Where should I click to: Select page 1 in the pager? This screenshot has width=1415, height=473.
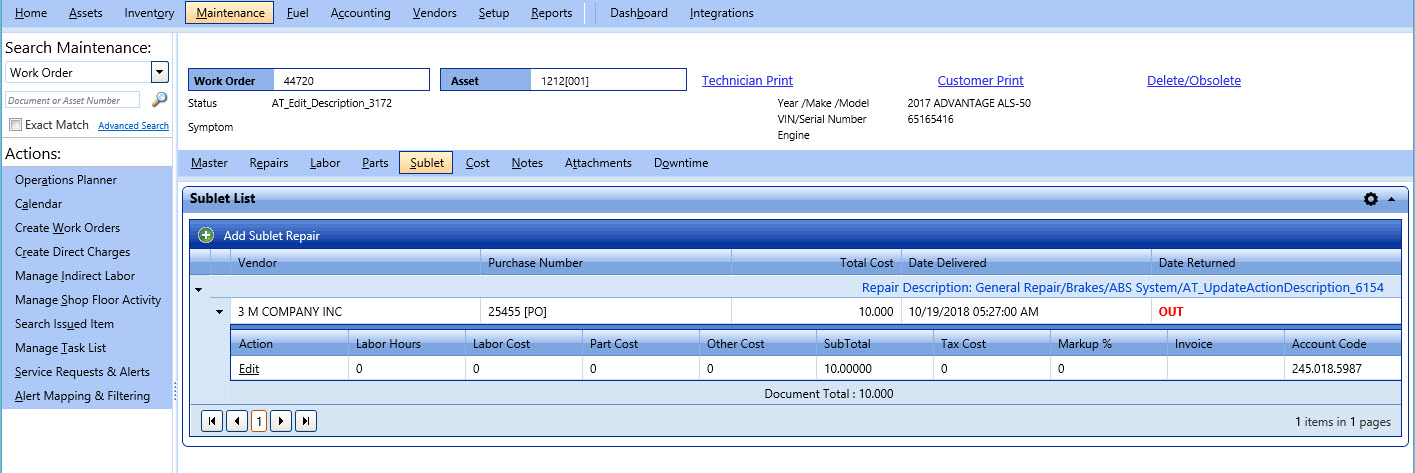click(259, 421)
